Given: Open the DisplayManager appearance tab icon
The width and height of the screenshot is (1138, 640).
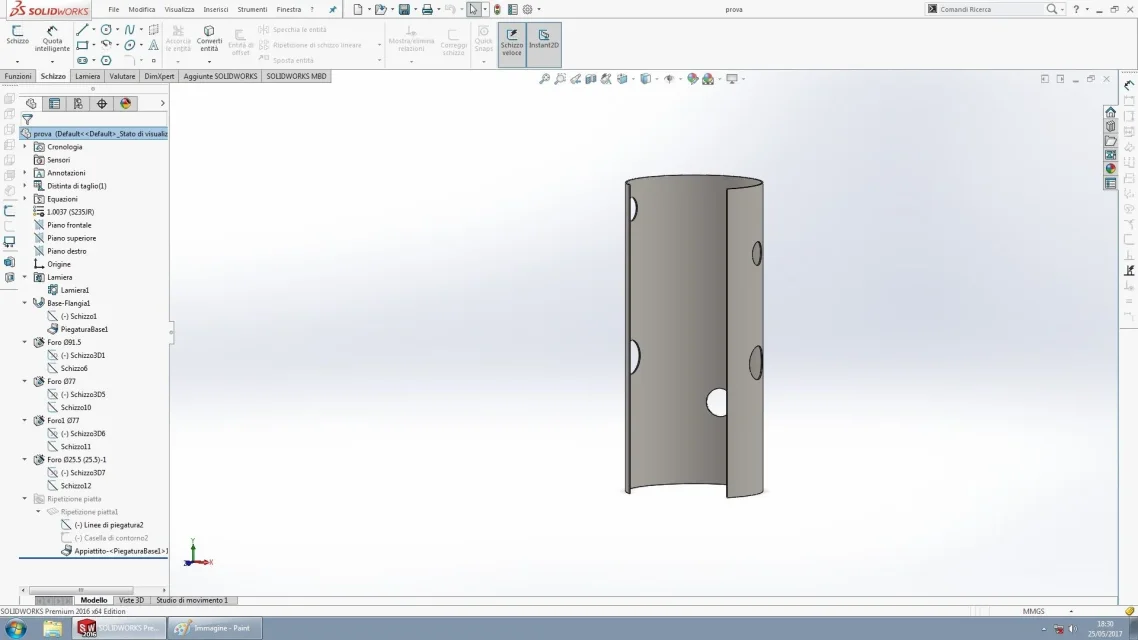Looking at the screenshot, I should (x=126, y=104).
